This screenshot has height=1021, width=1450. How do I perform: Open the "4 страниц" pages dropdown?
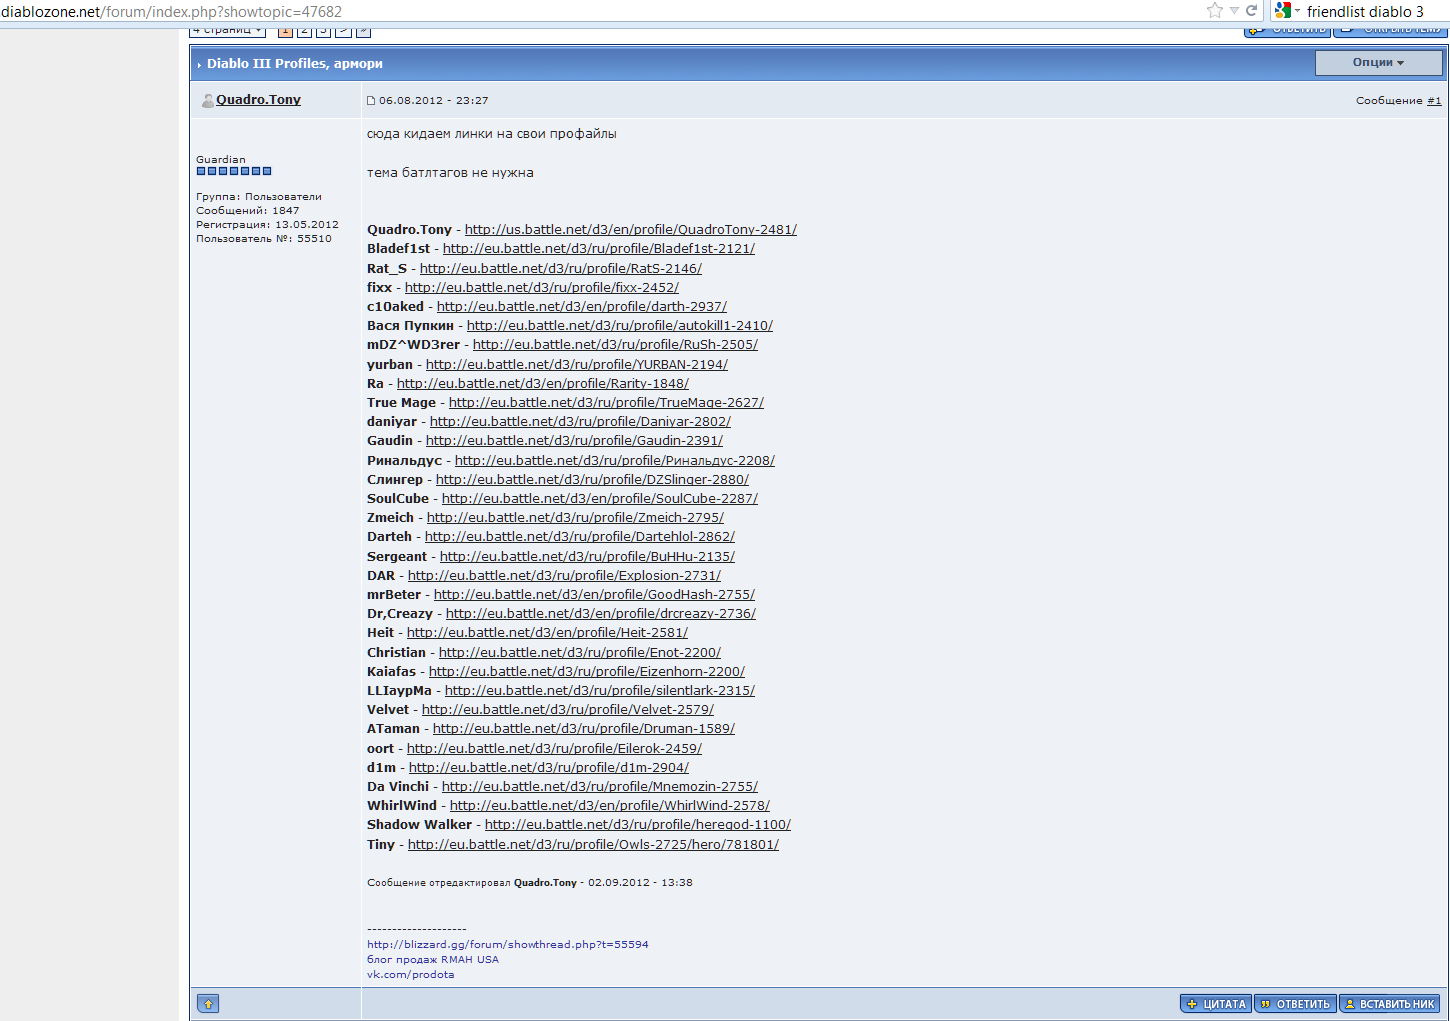tap(226, 29)
